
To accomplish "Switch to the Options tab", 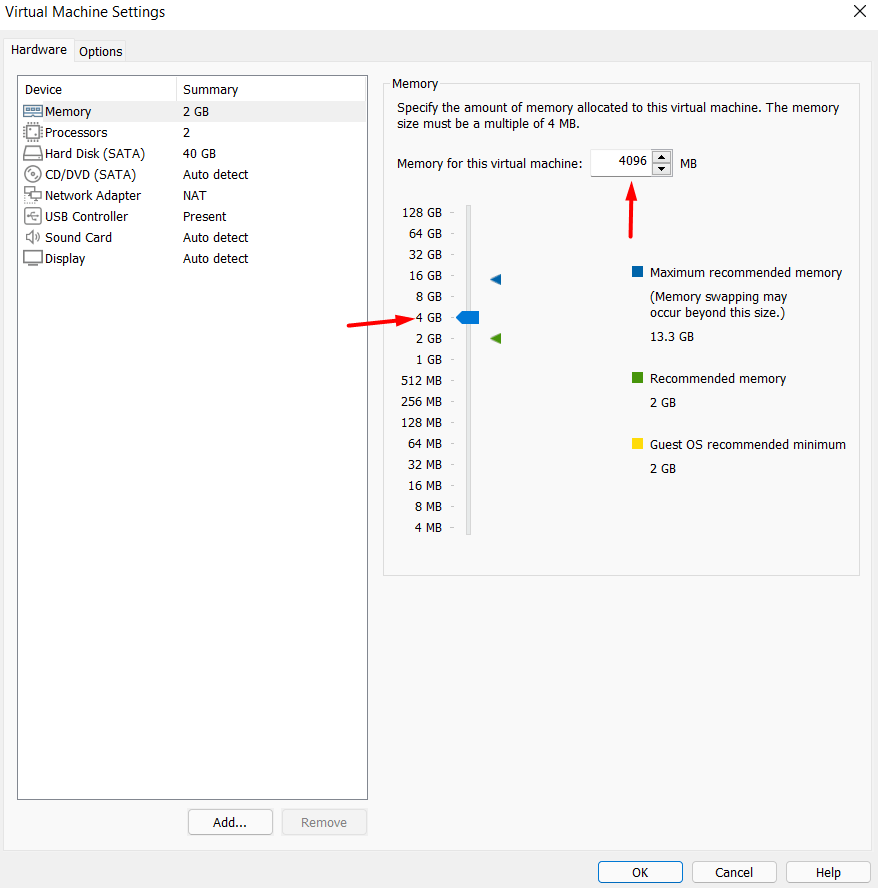I will (x=101, y=51).
